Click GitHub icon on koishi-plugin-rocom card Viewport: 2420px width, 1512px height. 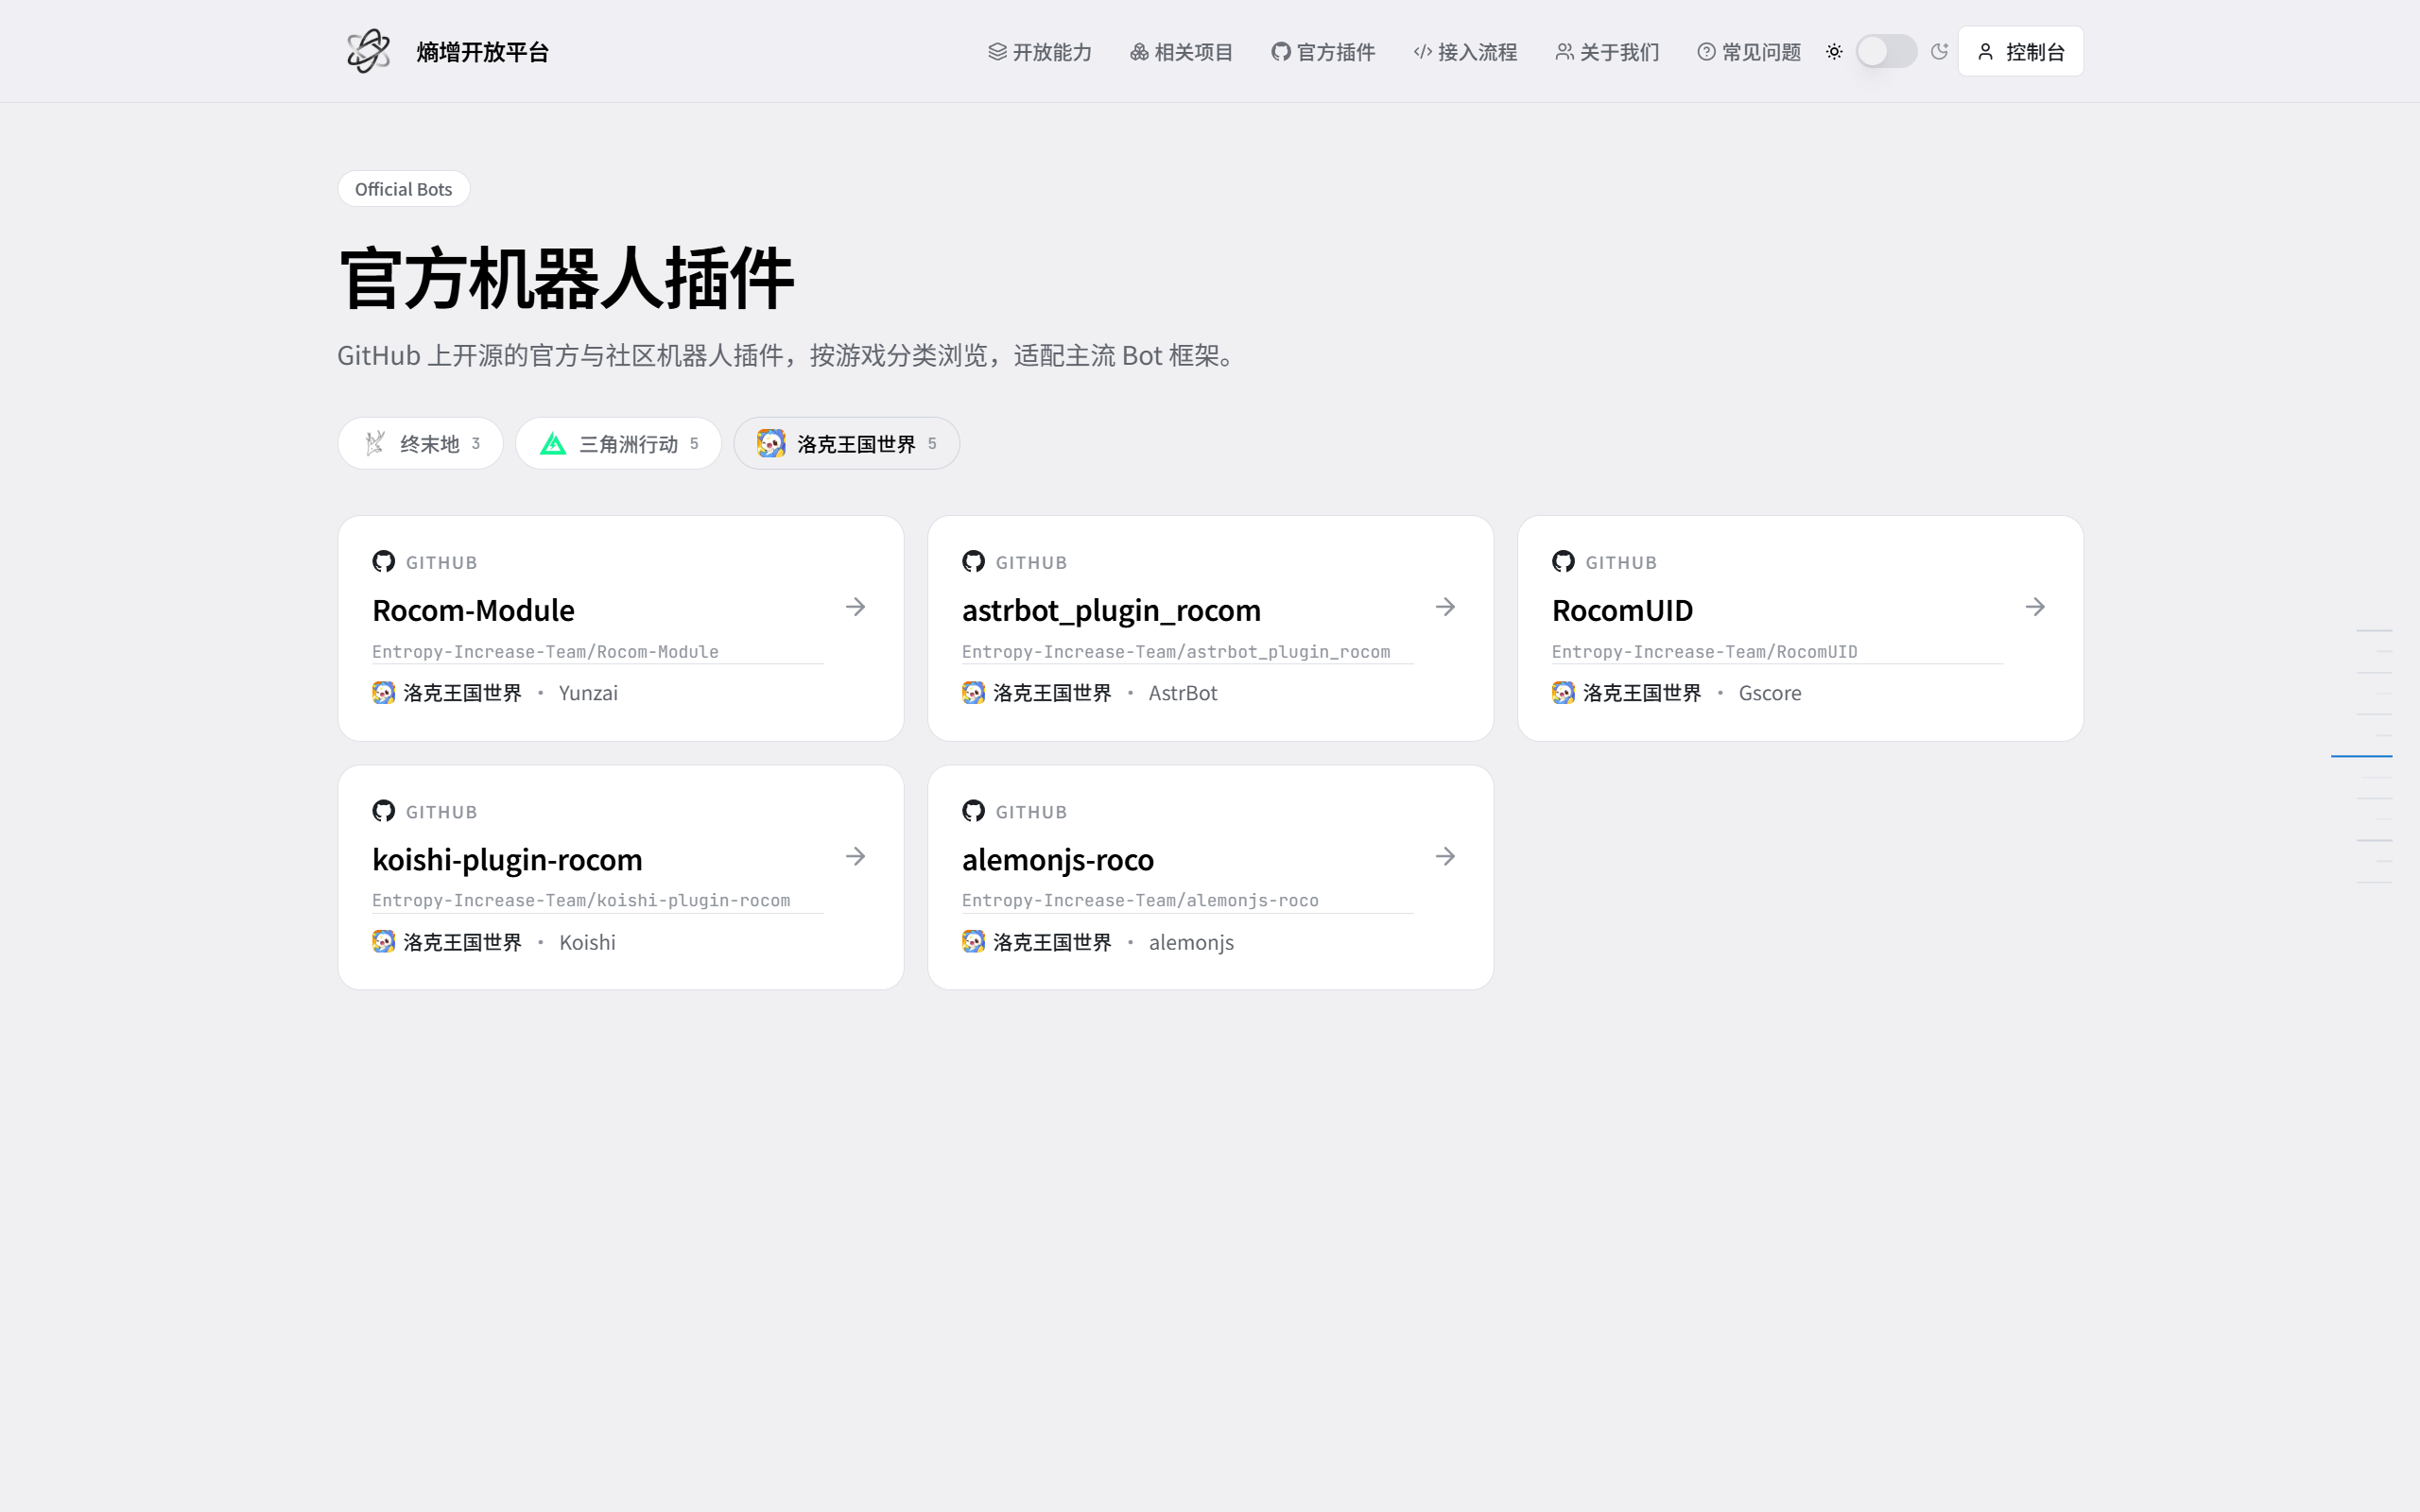tap(383, 810)
